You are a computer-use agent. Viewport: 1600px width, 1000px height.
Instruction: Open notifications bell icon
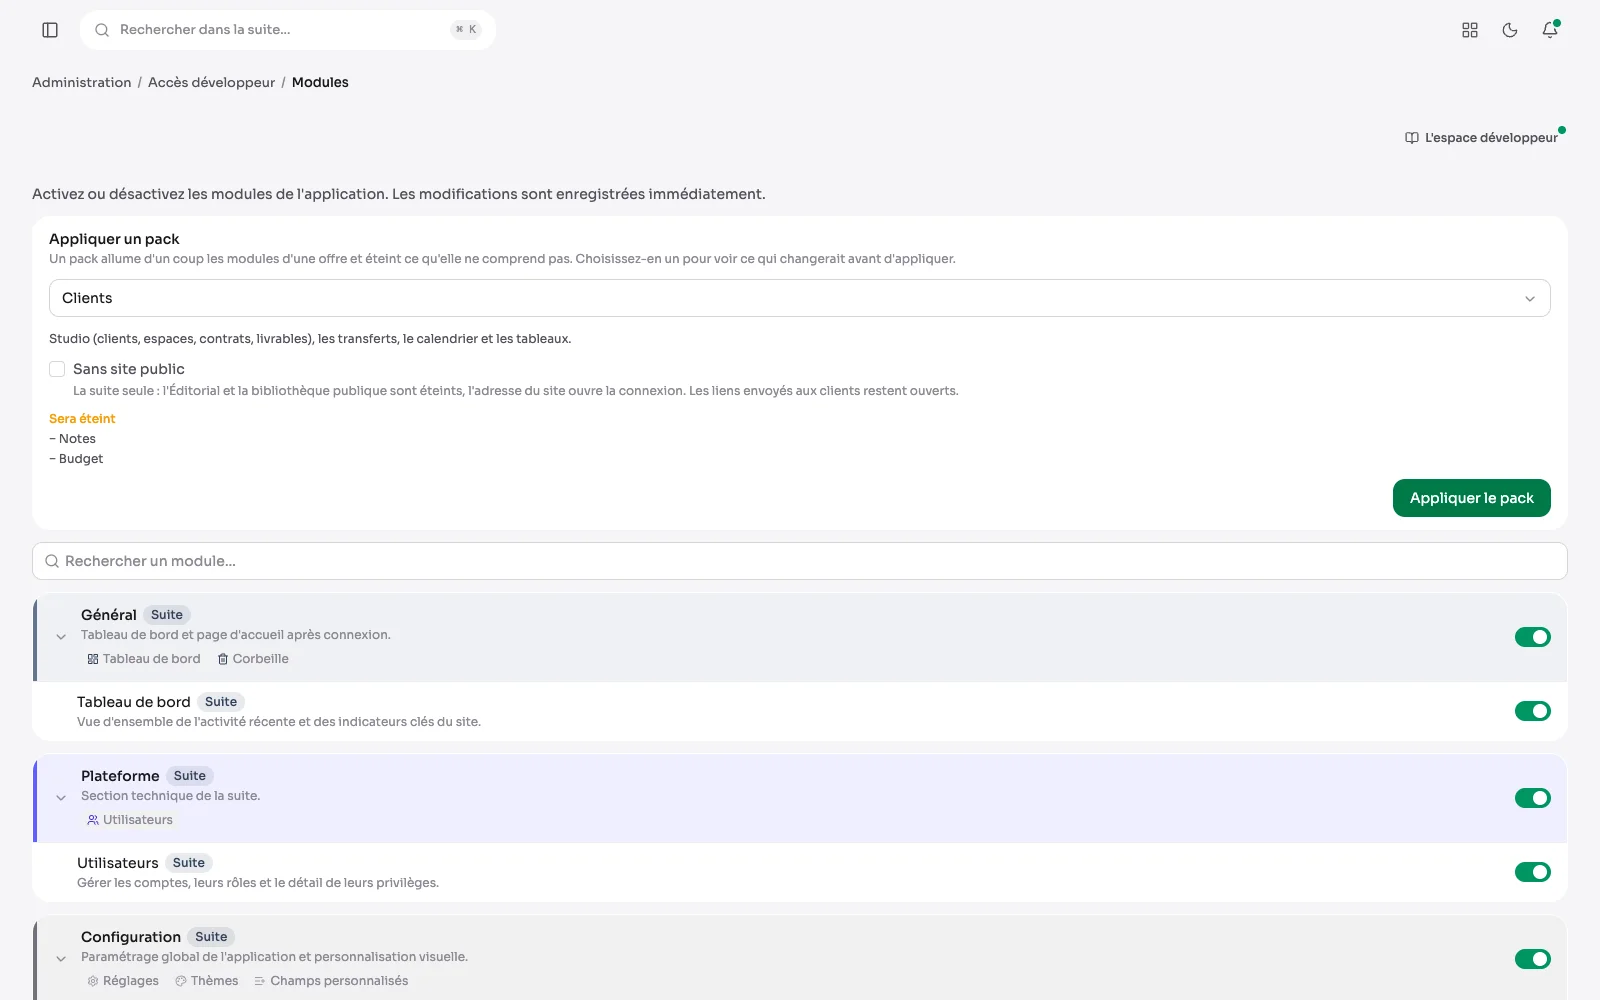coord(1550,30)
